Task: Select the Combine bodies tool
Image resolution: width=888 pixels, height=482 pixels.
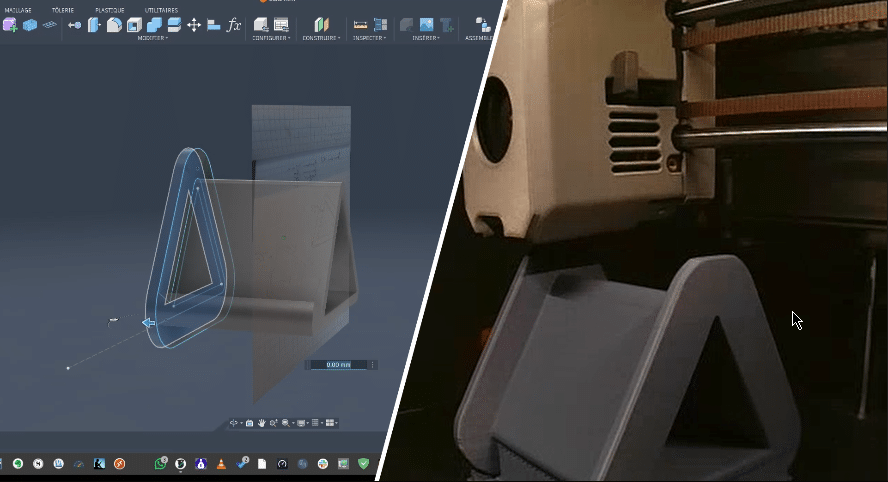Action: coord(154,25)
